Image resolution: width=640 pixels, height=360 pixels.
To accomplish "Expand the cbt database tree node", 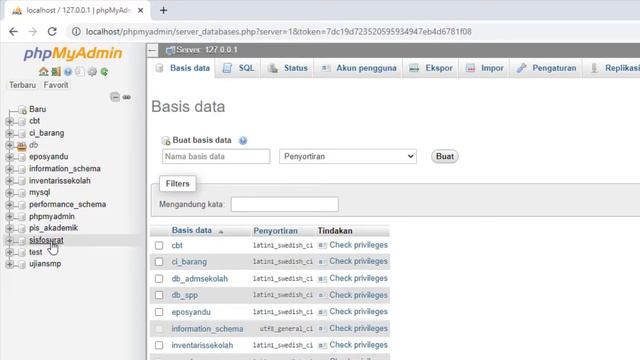I will click(x=9, y=121).
